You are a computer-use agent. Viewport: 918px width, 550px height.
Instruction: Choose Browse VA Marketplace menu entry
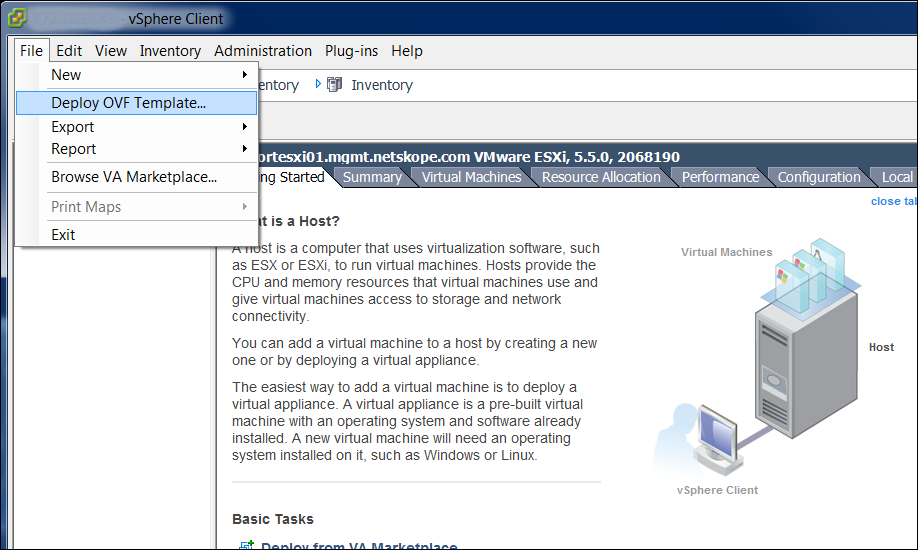136,177
